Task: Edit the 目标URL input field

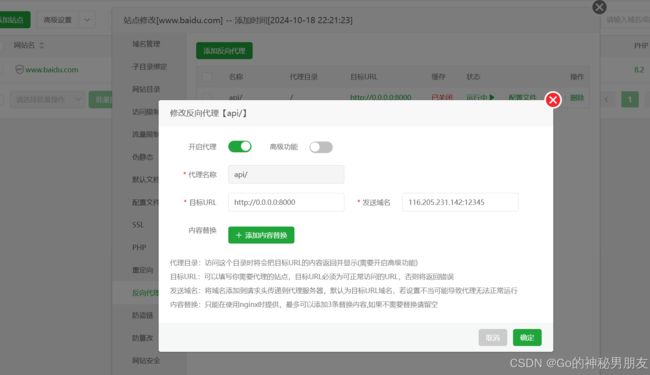Action: coord(286,202)
